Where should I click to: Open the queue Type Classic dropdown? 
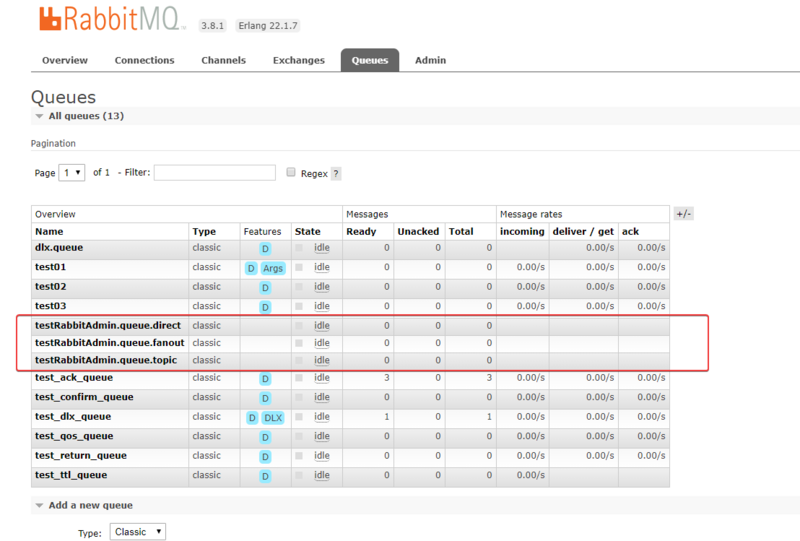click(x=138, y=532)
